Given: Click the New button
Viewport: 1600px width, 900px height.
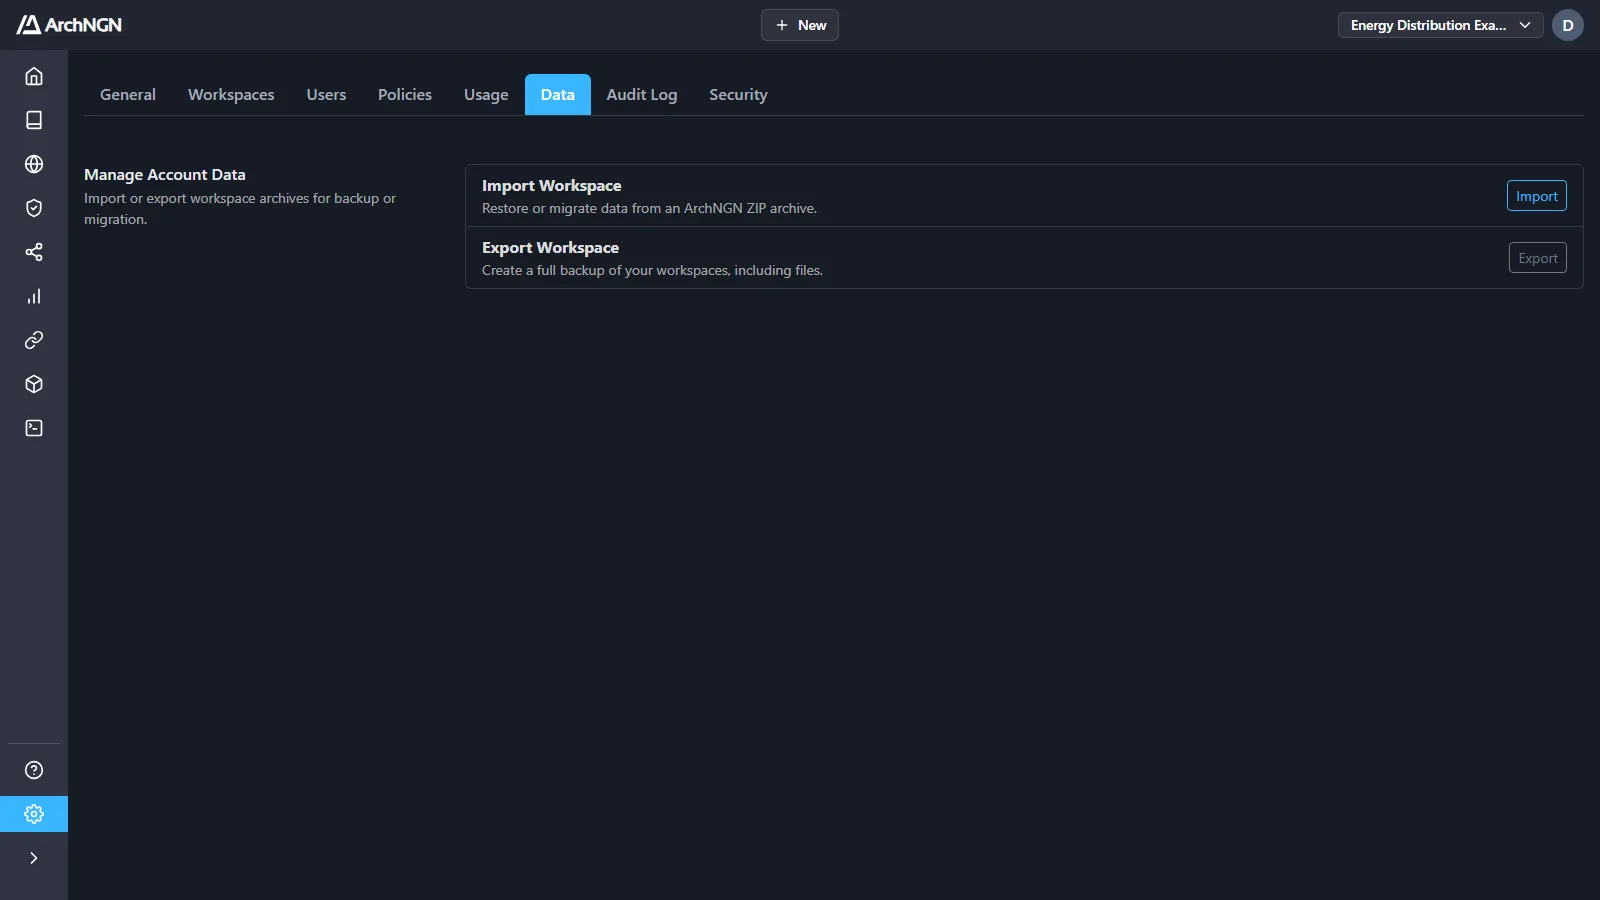Looking at the screenshot, I should (x=800, y=25).
